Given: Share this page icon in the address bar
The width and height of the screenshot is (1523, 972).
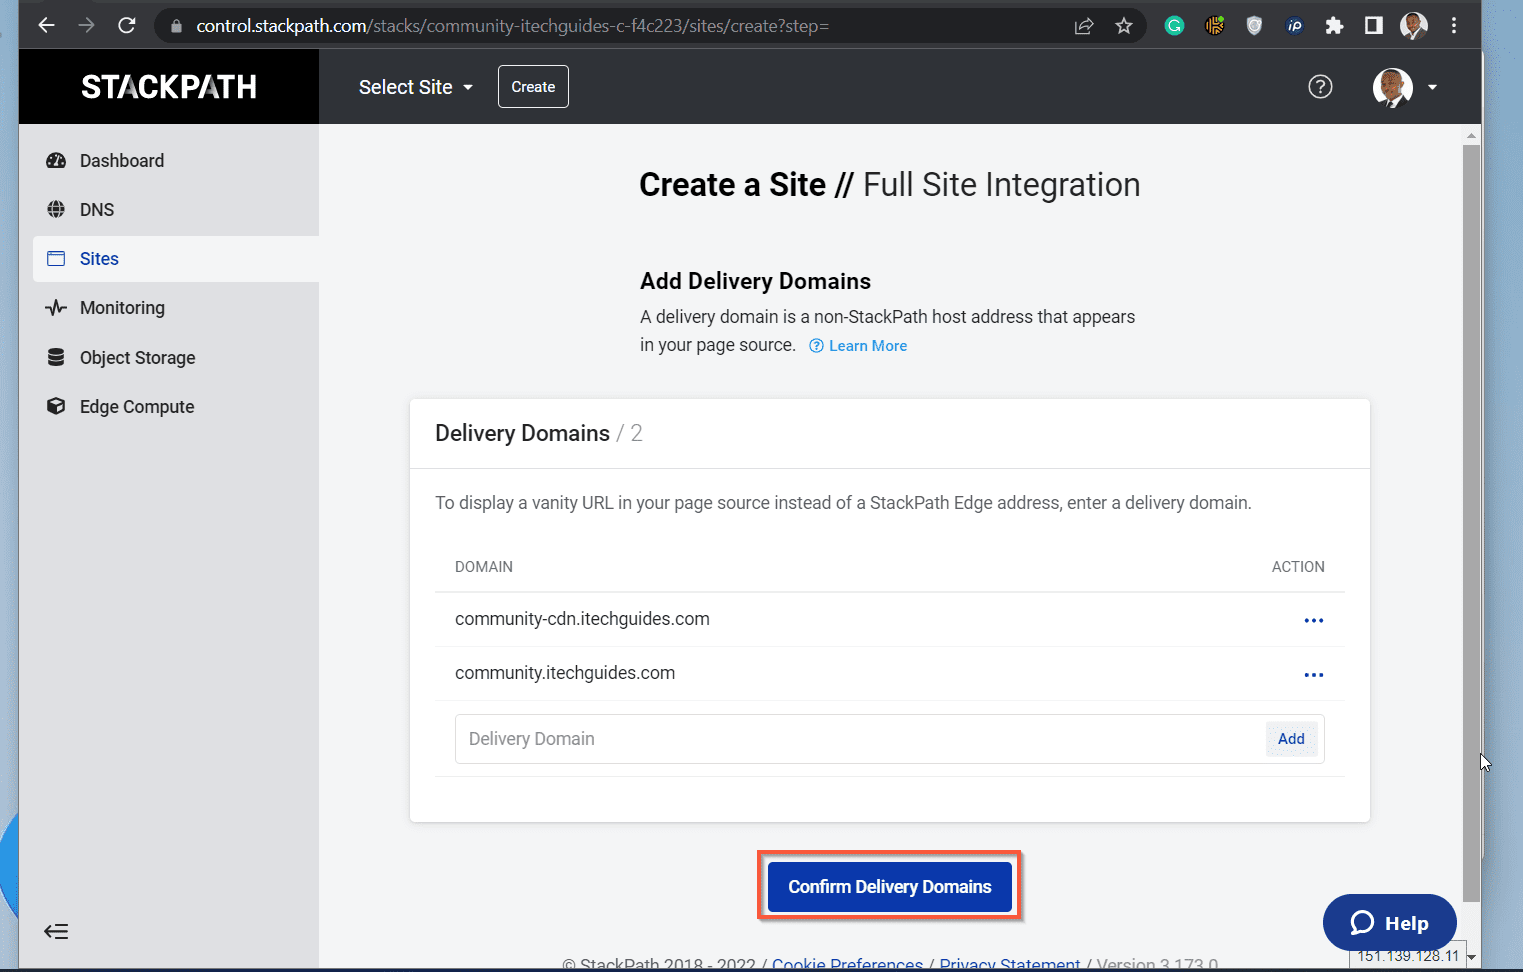Looking at the screenshot, I should coord(1084,26).
